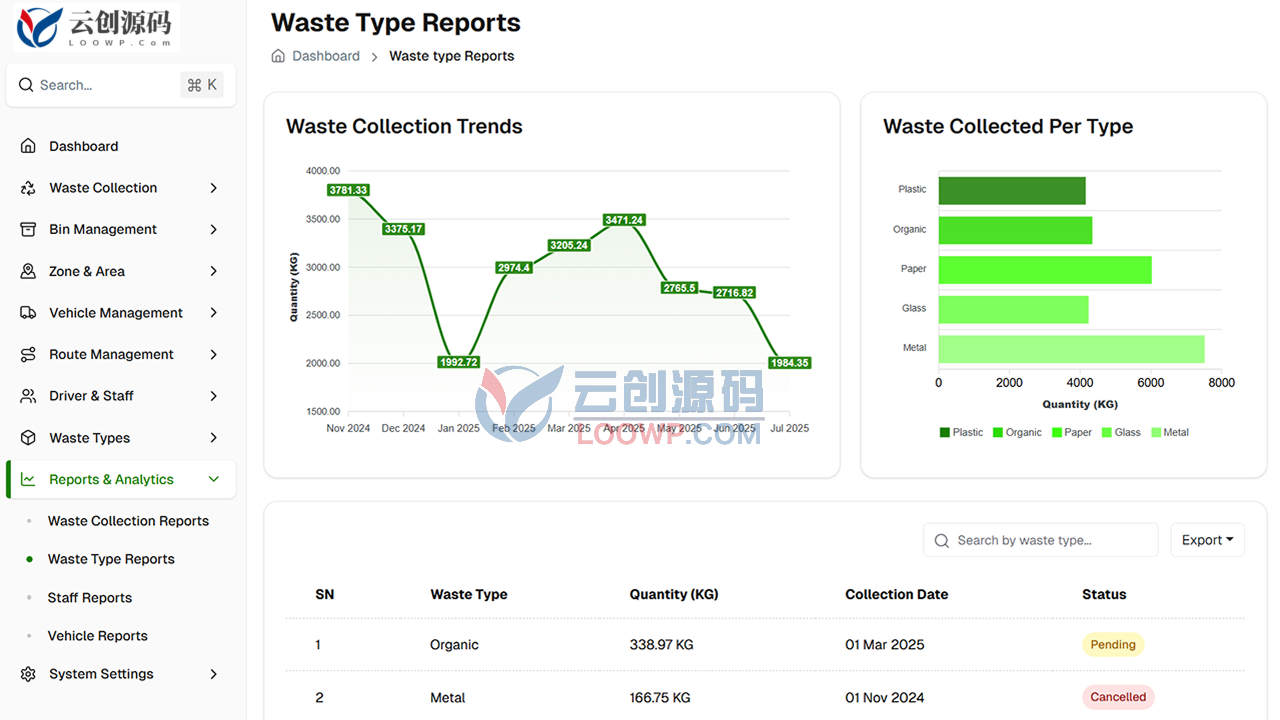Click the Dashboard home icon in sidebar
The width and height of the screenshot is (1280, 720).
tap(28, 146)
